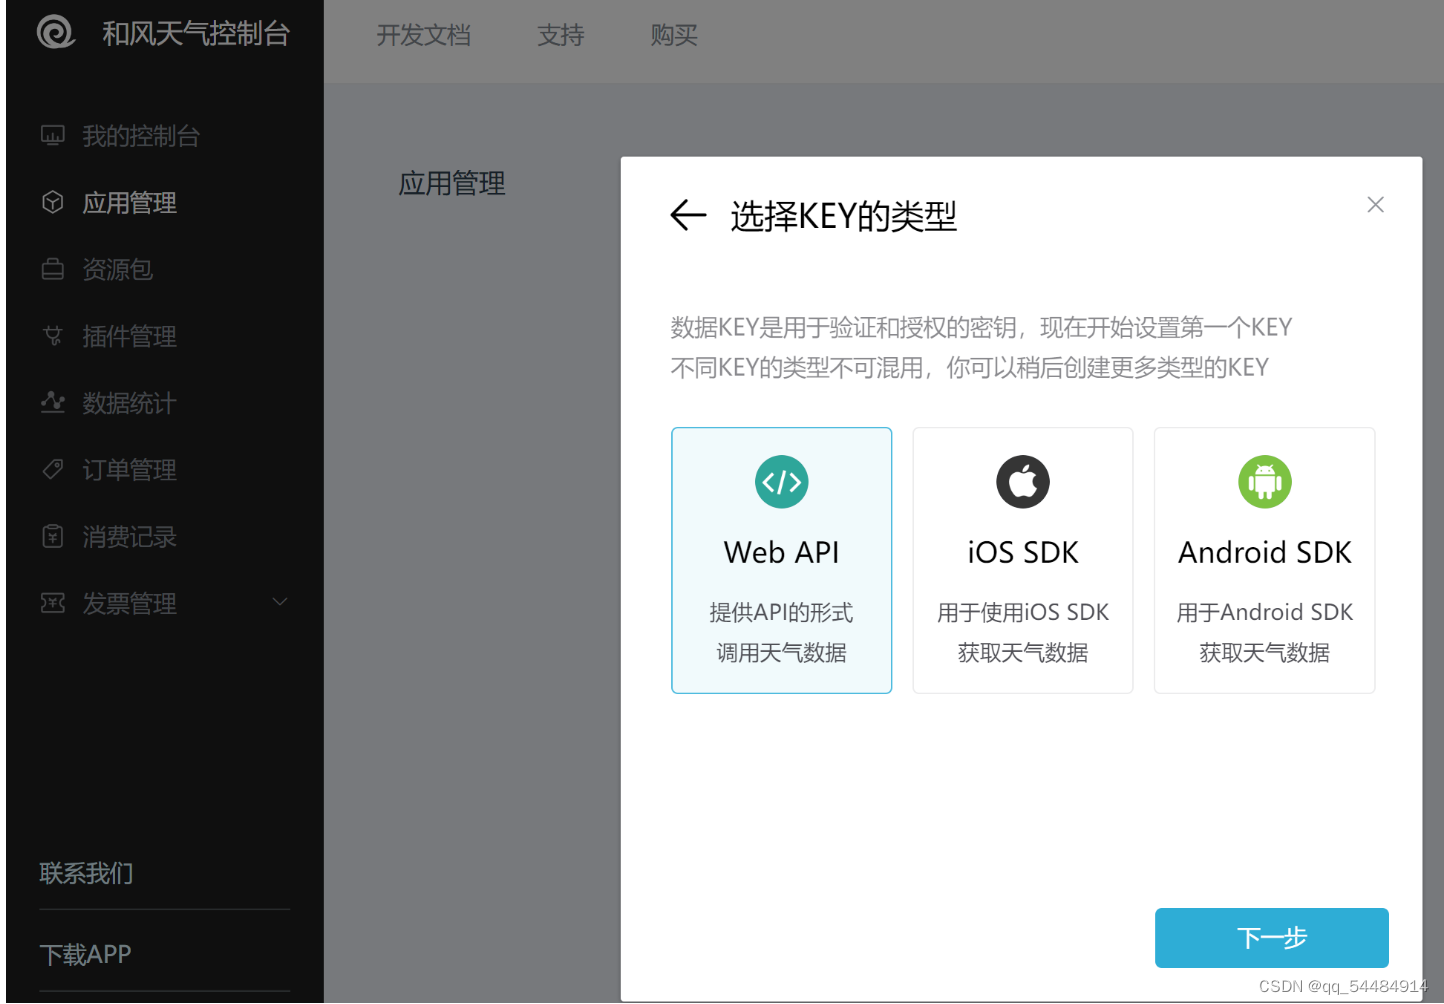Click the 我的控制台 monitor icon
1444x1004 pixels.
point(53,135)
